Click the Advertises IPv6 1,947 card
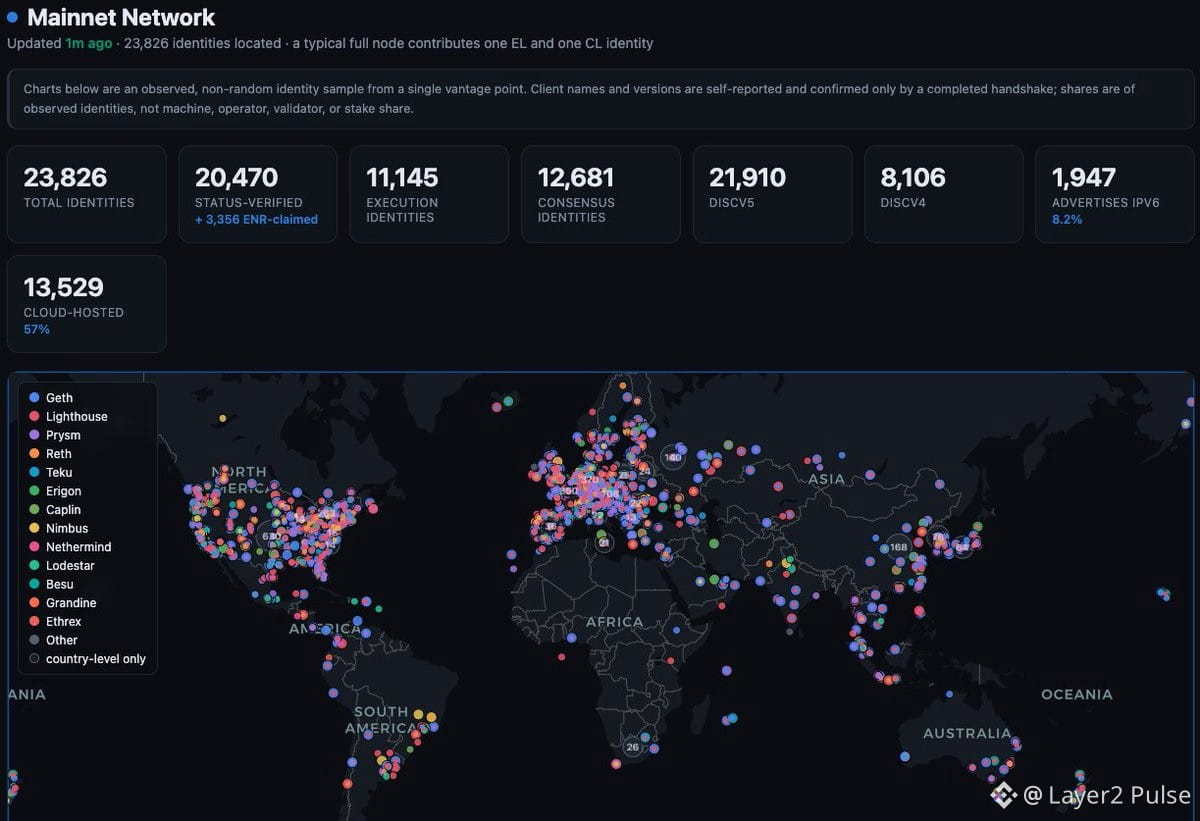Screen dimensions: 1200x821 [1115, 194]
